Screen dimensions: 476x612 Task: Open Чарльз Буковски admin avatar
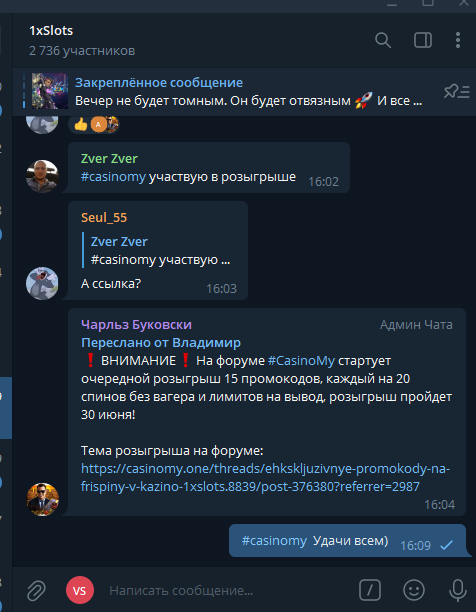43,500
